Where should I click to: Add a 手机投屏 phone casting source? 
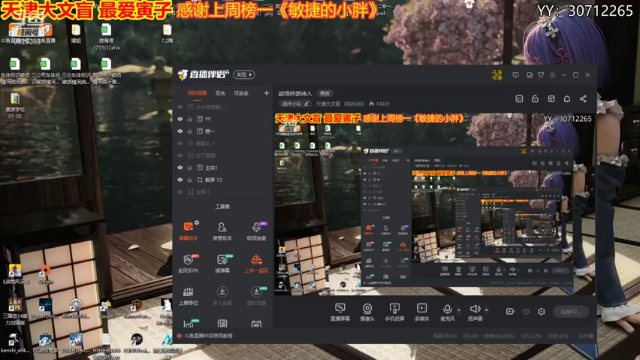click(x=394, y=312)
